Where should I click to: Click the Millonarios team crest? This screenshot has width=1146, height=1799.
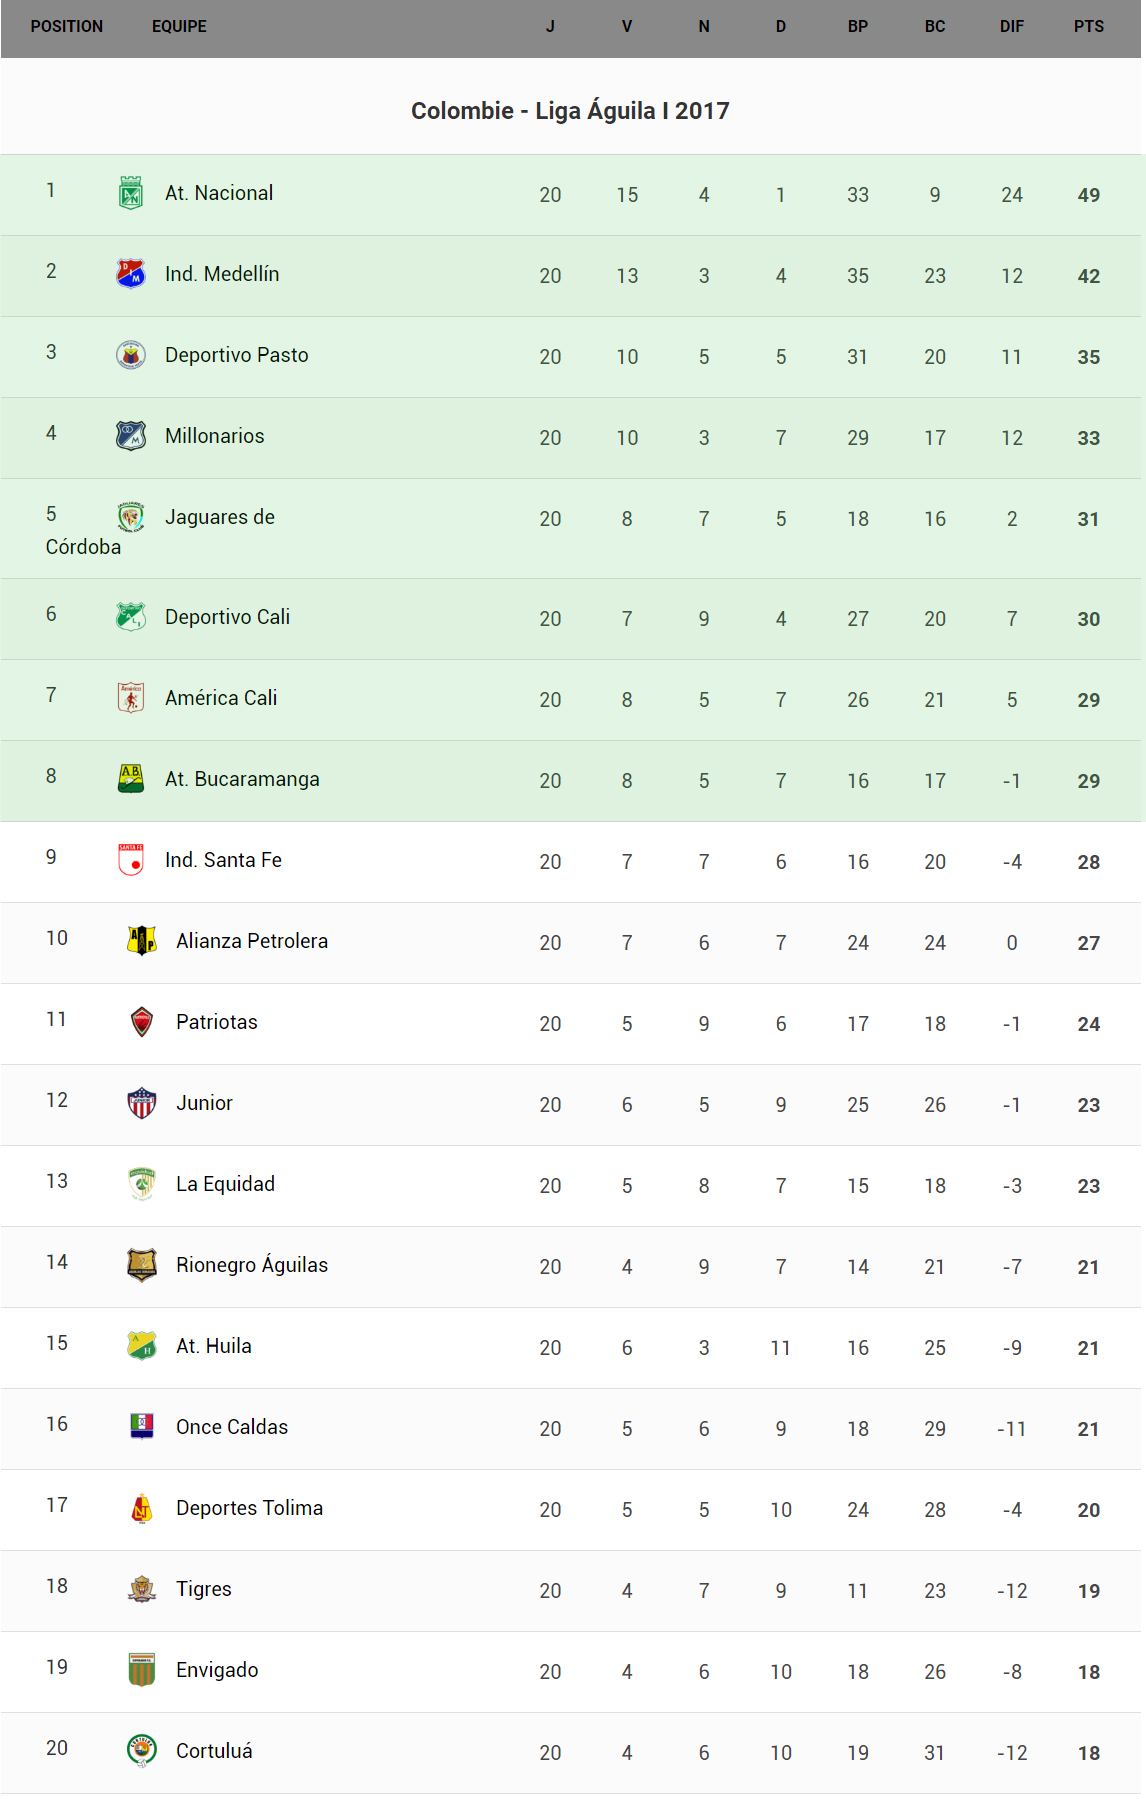point(131,435)
